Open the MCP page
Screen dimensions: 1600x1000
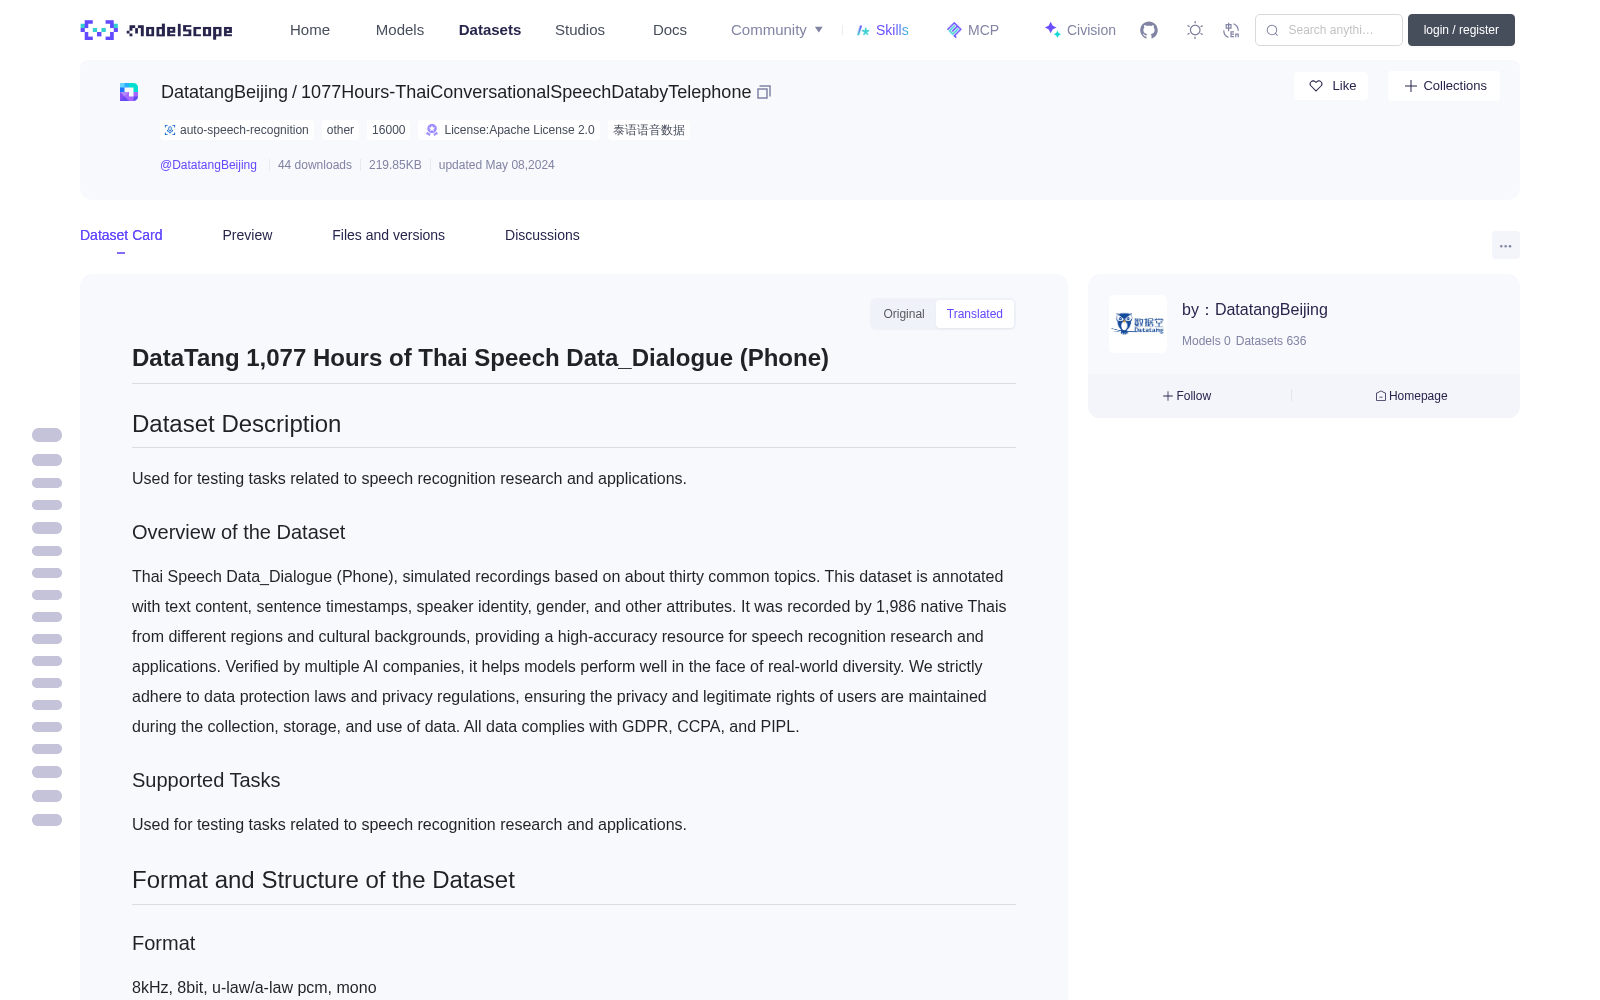pyautogui.click(x=972, y=30)
